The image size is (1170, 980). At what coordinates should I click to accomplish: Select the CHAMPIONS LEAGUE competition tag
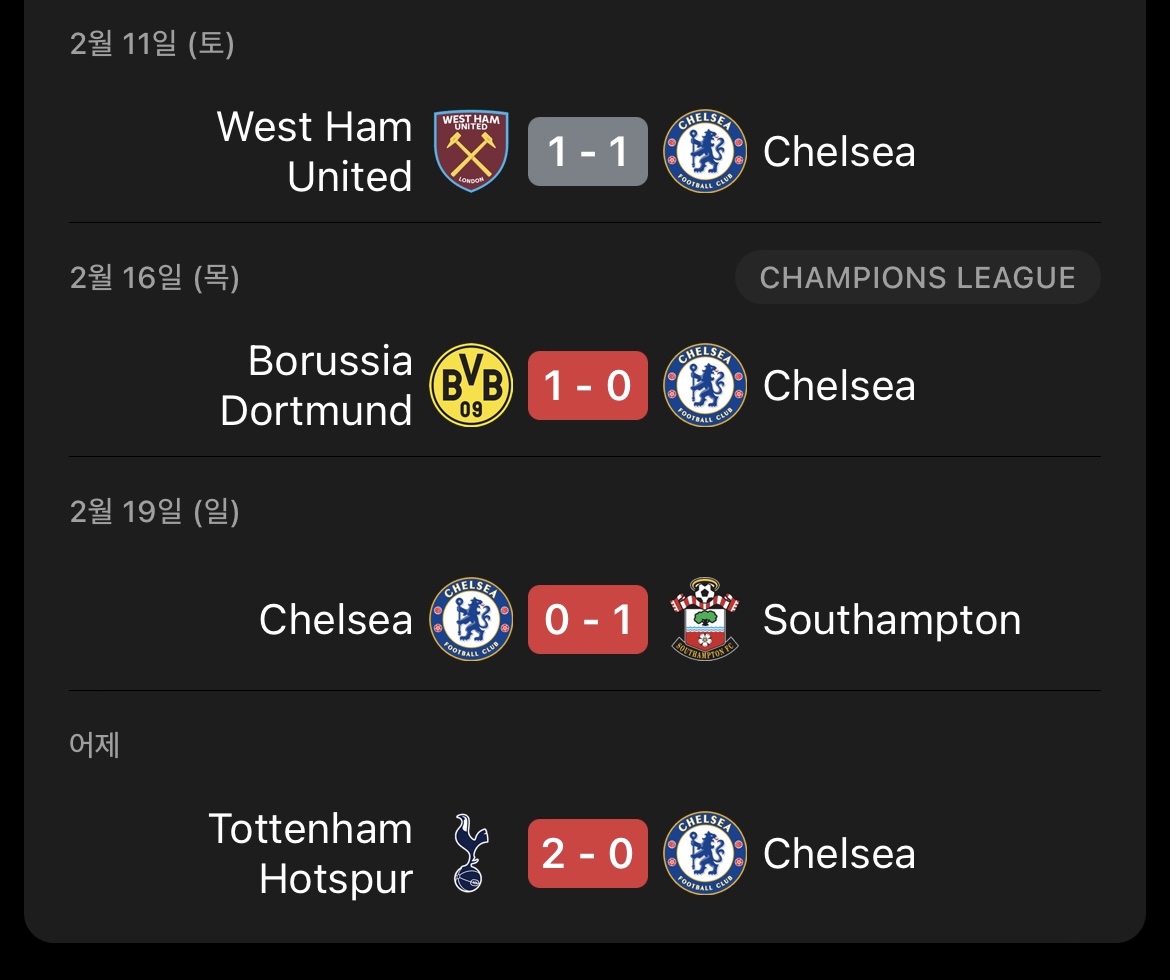coord(917,278)
